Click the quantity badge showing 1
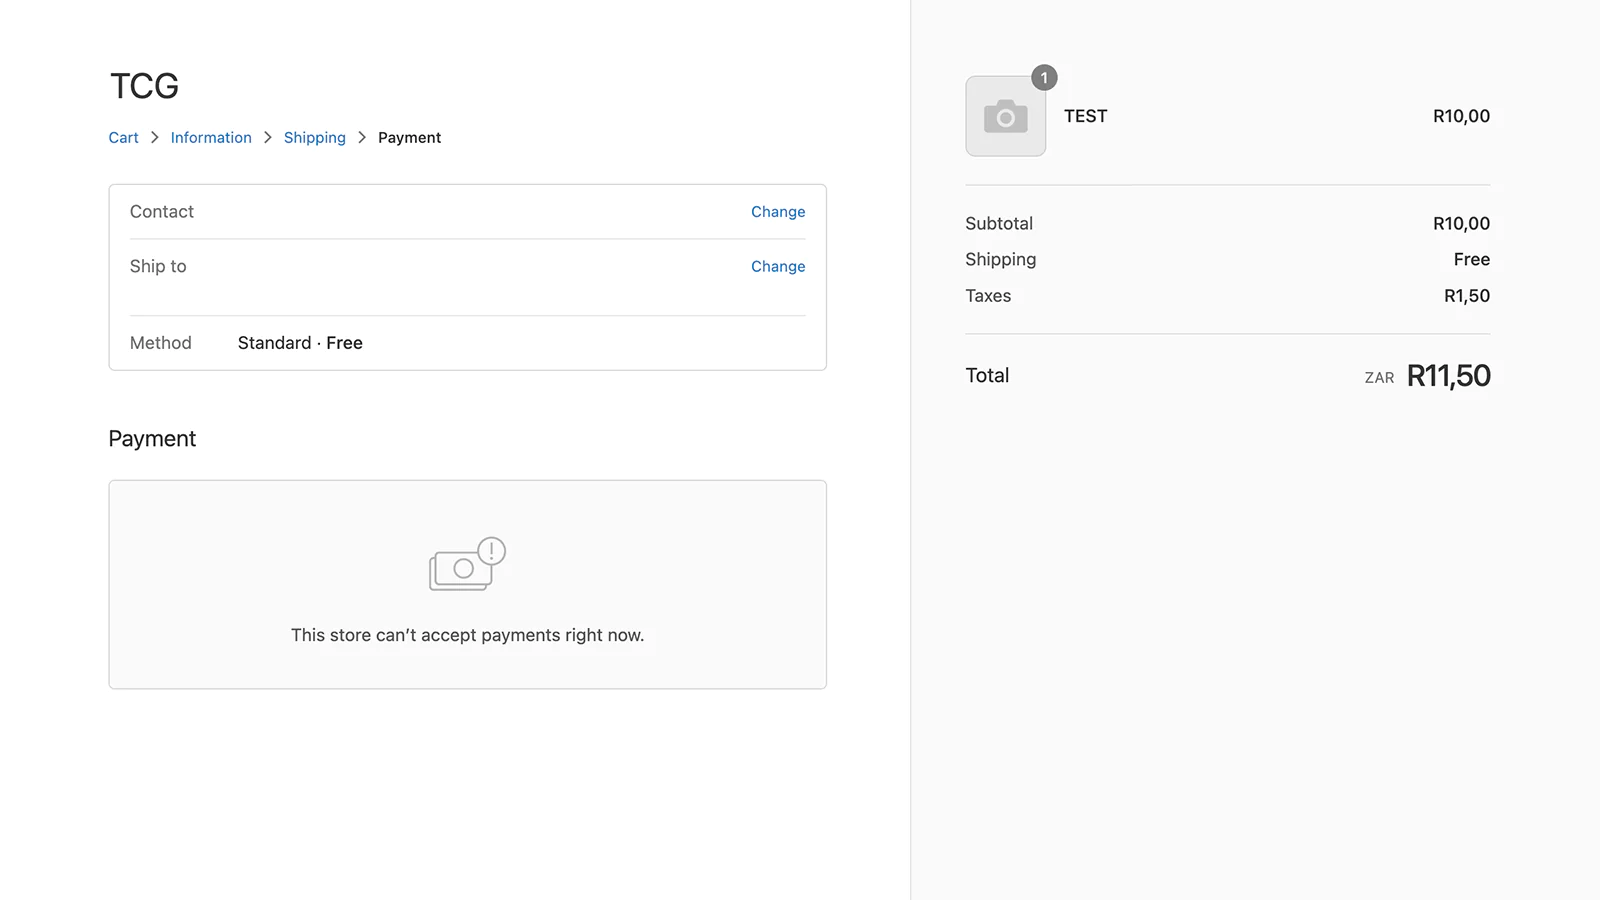This screenshot has height=900, width=1600. (x=1044, y=78)
